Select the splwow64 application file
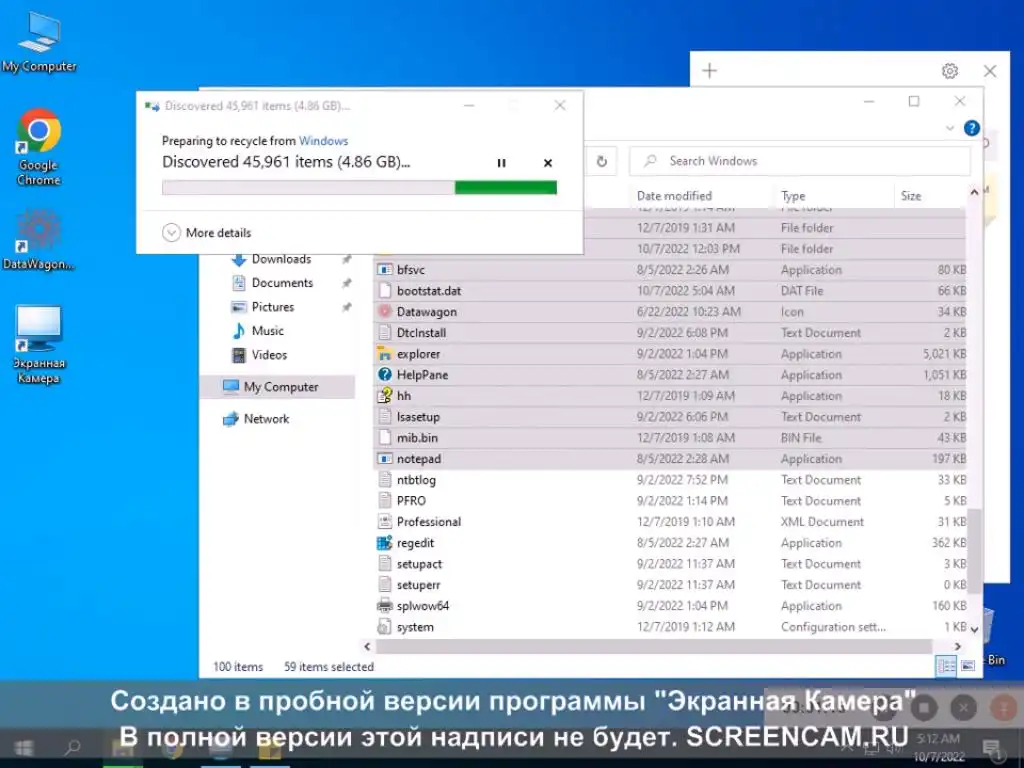Viewport: 1024px width, 768px height. point(670,606)
